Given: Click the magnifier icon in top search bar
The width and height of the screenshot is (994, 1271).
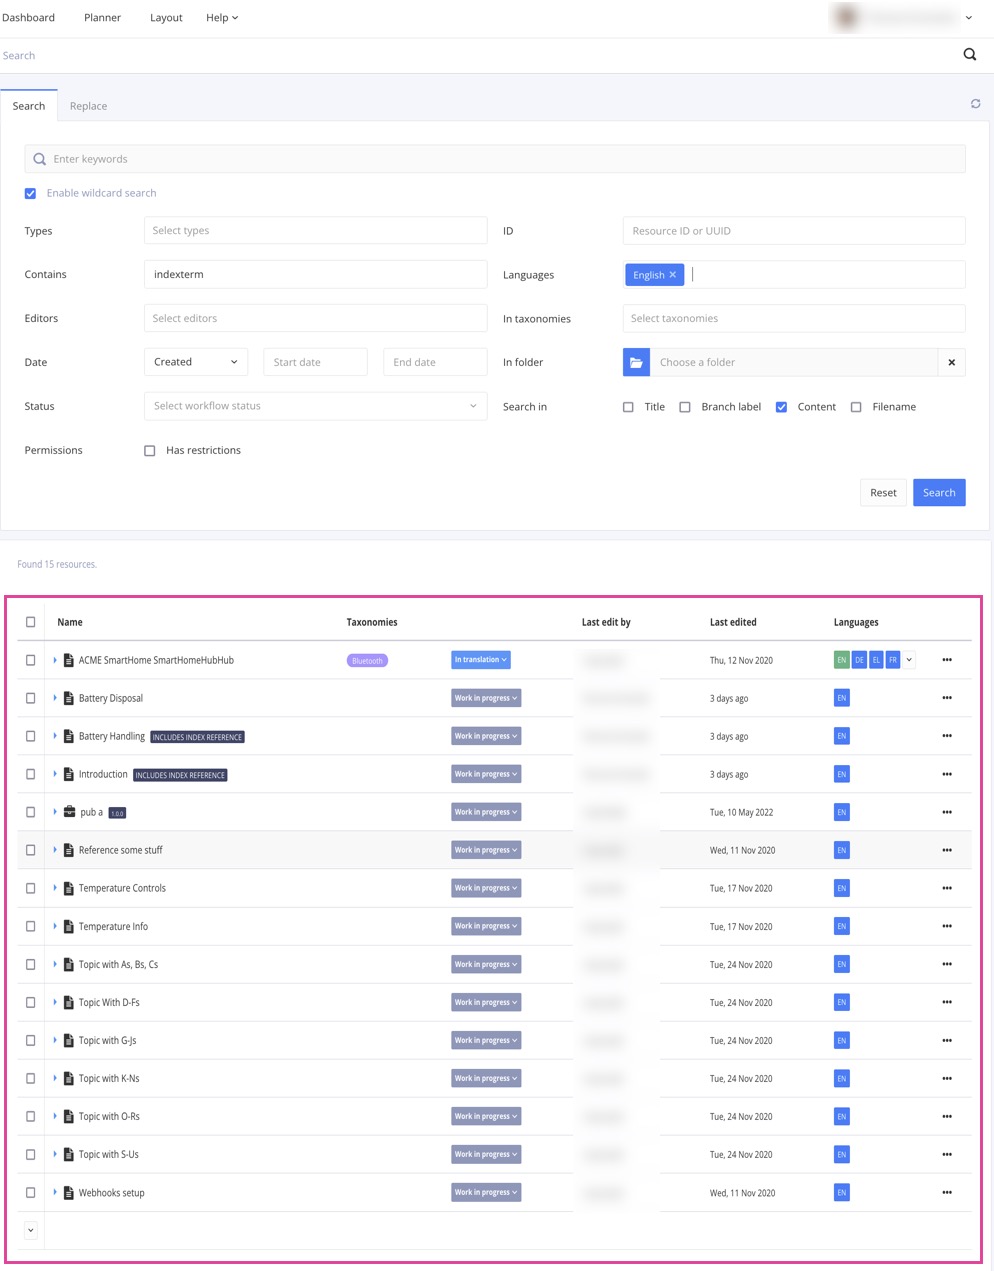Looking at the screenshot, I should pos(969,55).
